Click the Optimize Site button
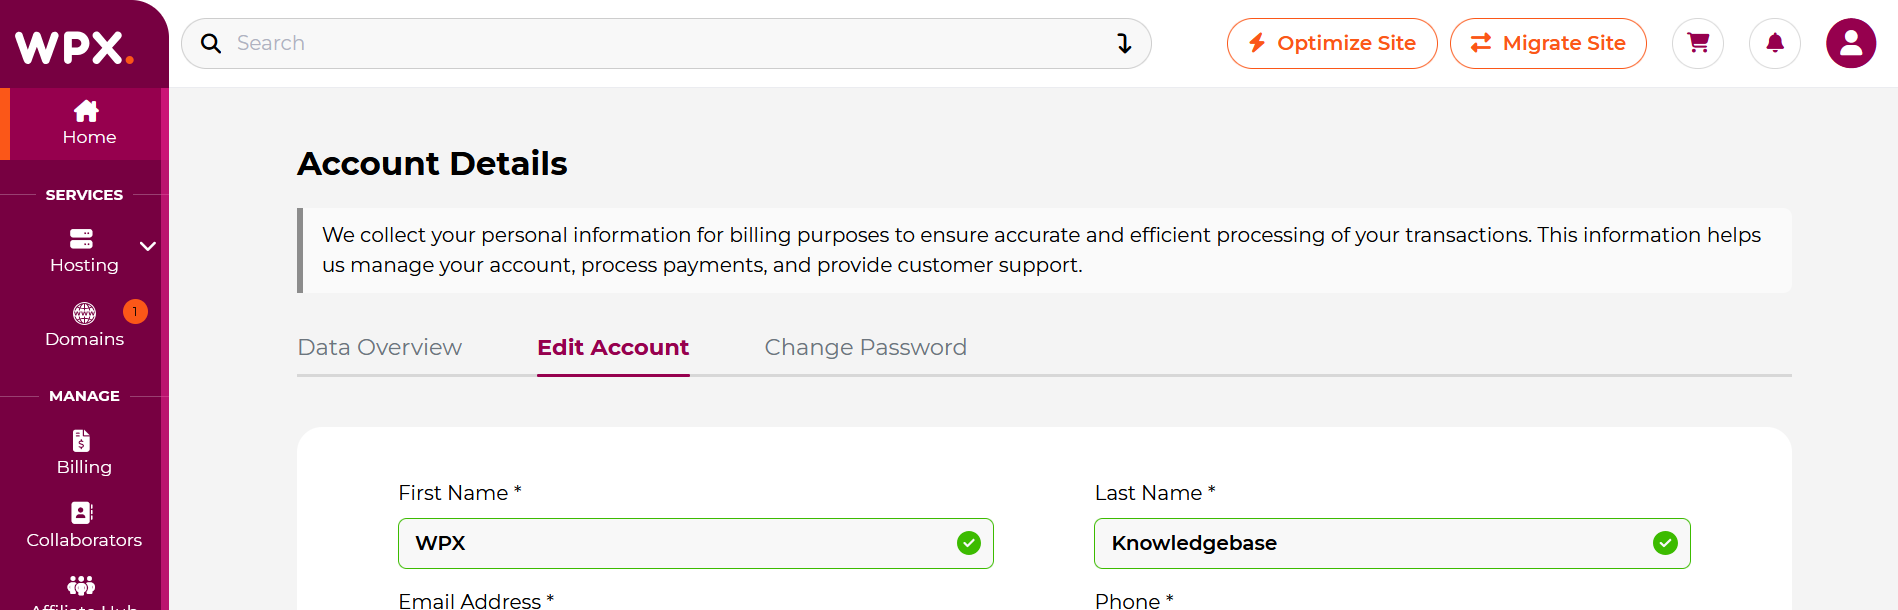Image resolution: width=1898 pixels, height=610 pixels. (x=1332, y=43)
